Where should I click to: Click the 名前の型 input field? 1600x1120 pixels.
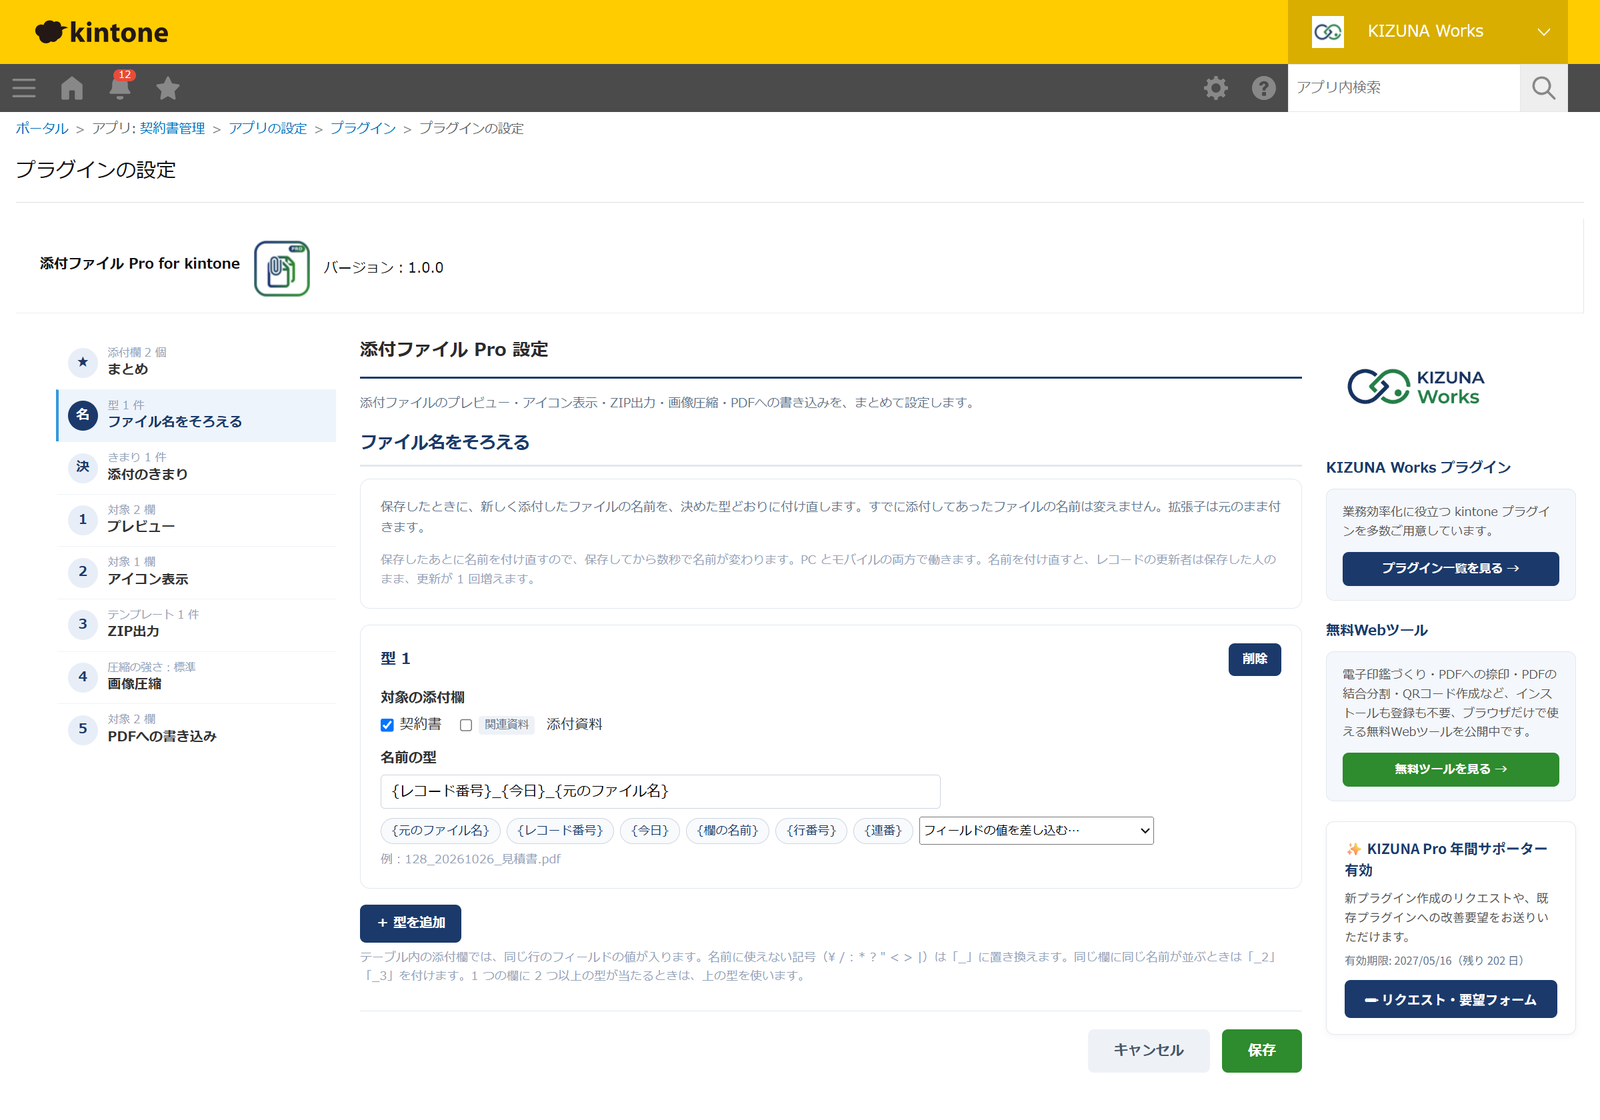[x=660, y=791]
